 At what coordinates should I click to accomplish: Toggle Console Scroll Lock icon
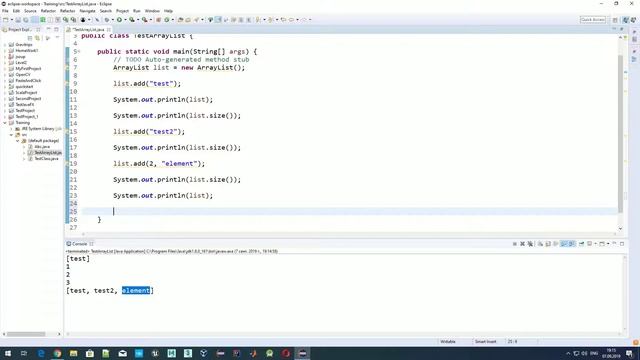tap(548, 244)
